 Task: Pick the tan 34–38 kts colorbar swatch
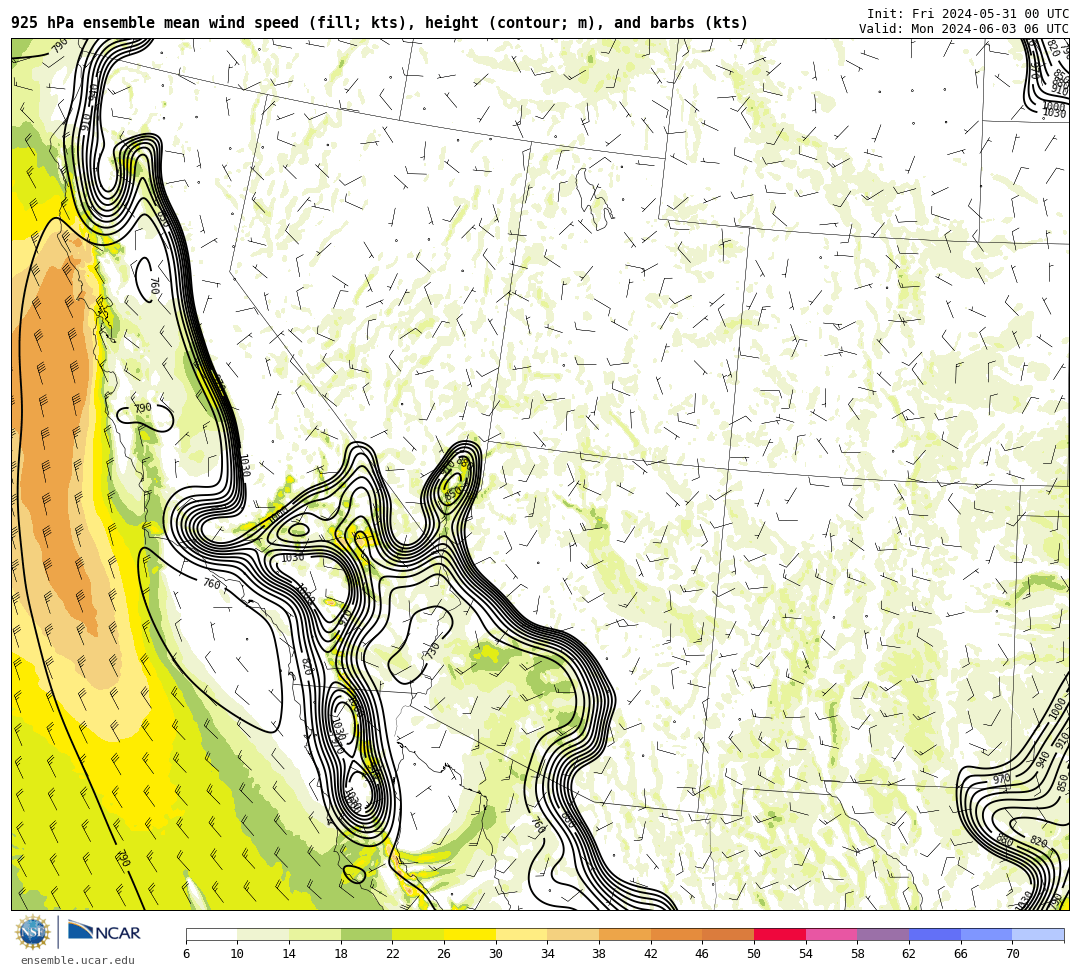[573, 934]
